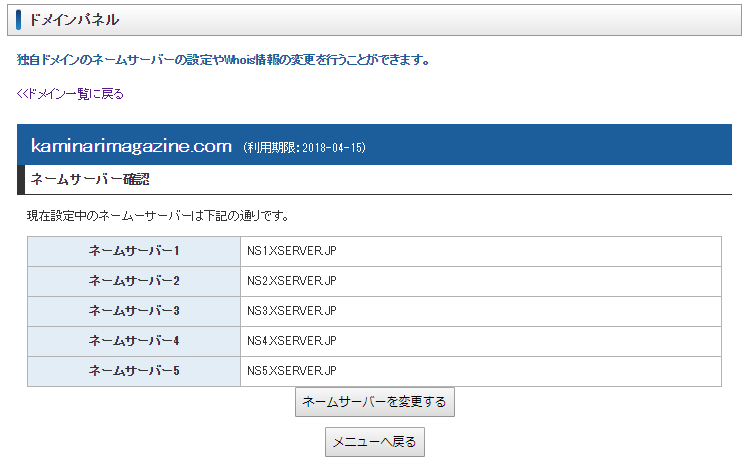The width and height of the screenshot is (746, 474).
Task: Click the Whois description text at top
Action: click(x=224, y=60)
